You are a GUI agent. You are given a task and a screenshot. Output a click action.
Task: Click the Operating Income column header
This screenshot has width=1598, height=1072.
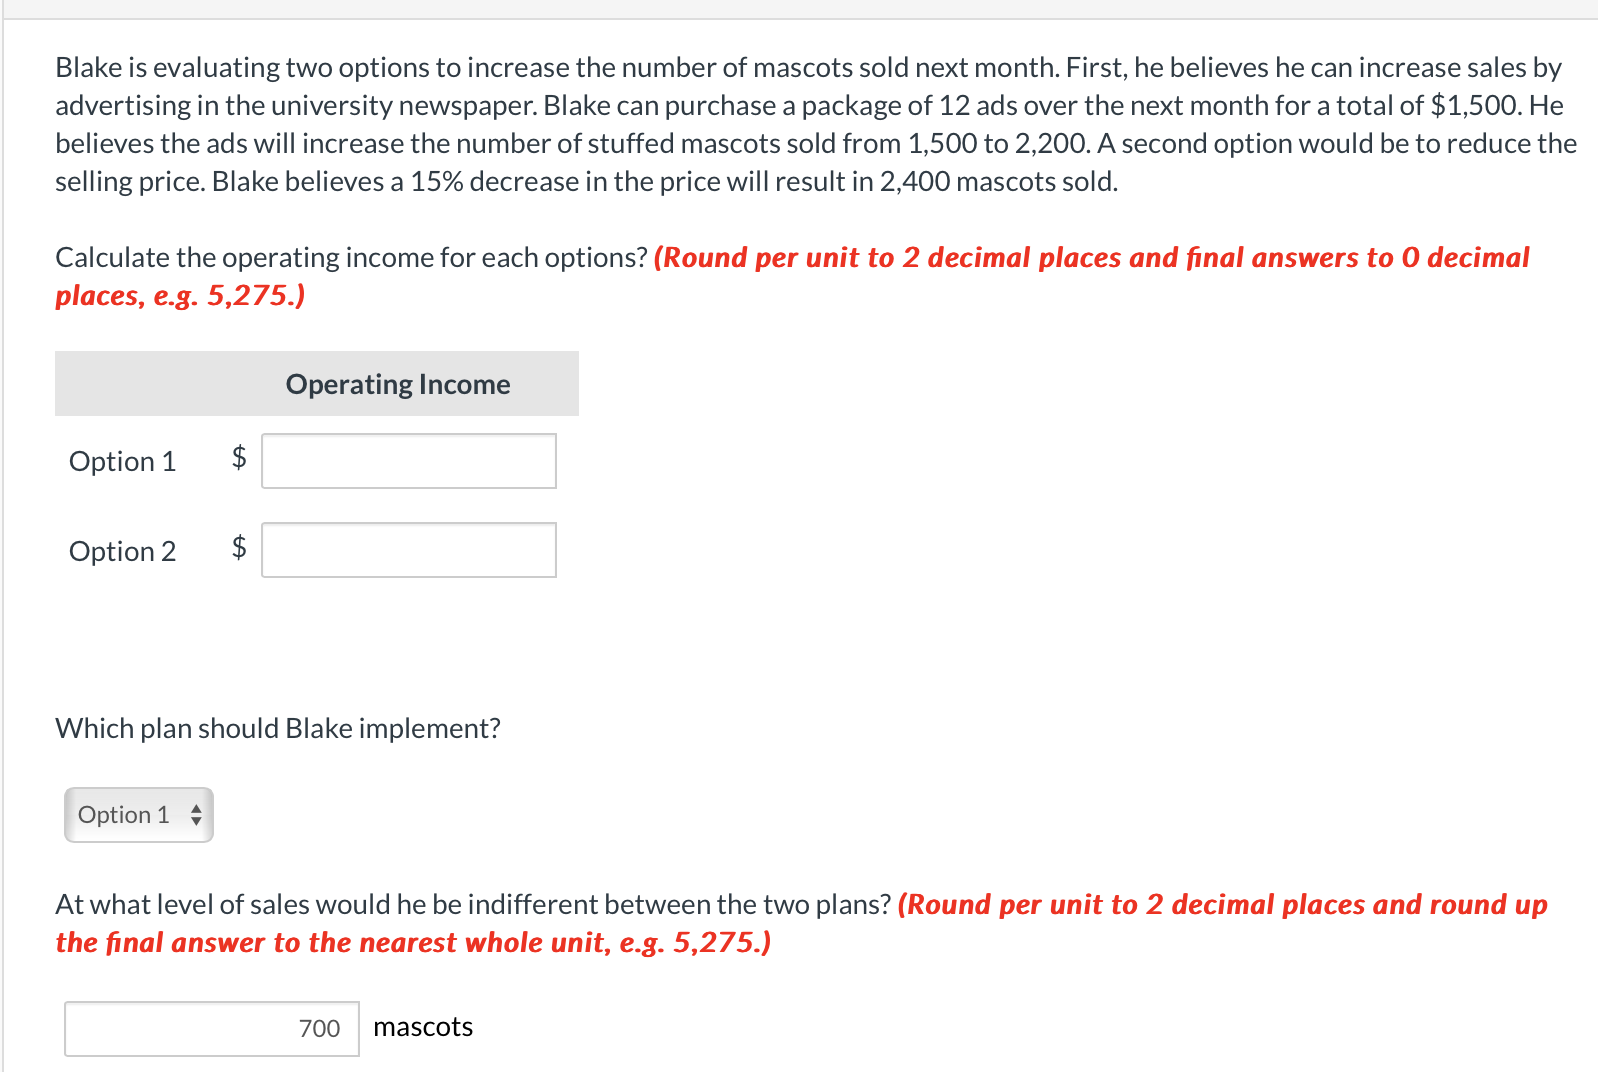coord(397,383)
